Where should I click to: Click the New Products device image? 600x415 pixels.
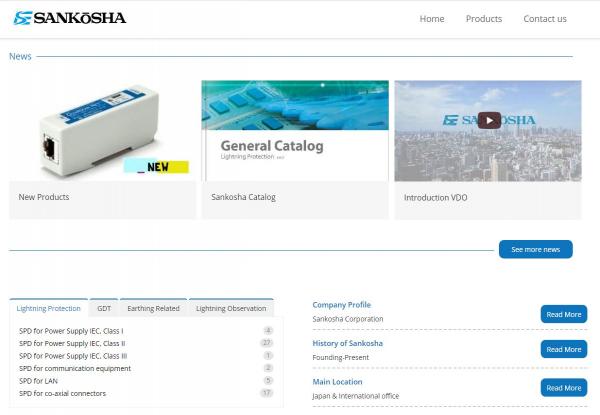click(x=103, y=131)
